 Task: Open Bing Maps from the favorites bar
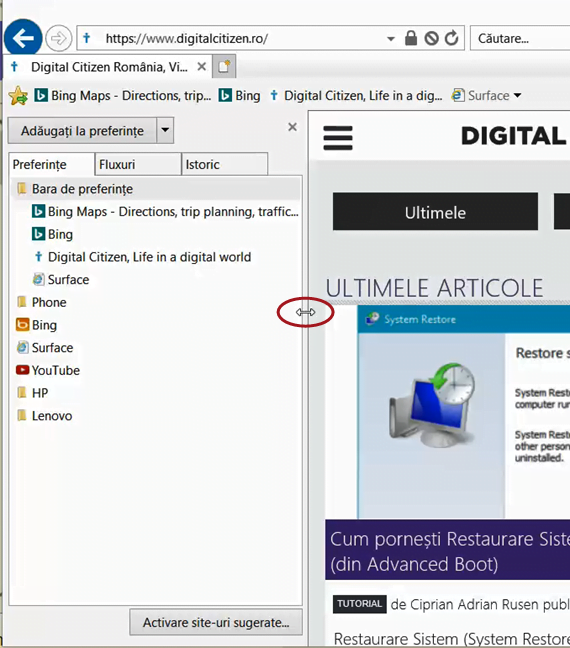pyautogui.click(x=123, y=96)
